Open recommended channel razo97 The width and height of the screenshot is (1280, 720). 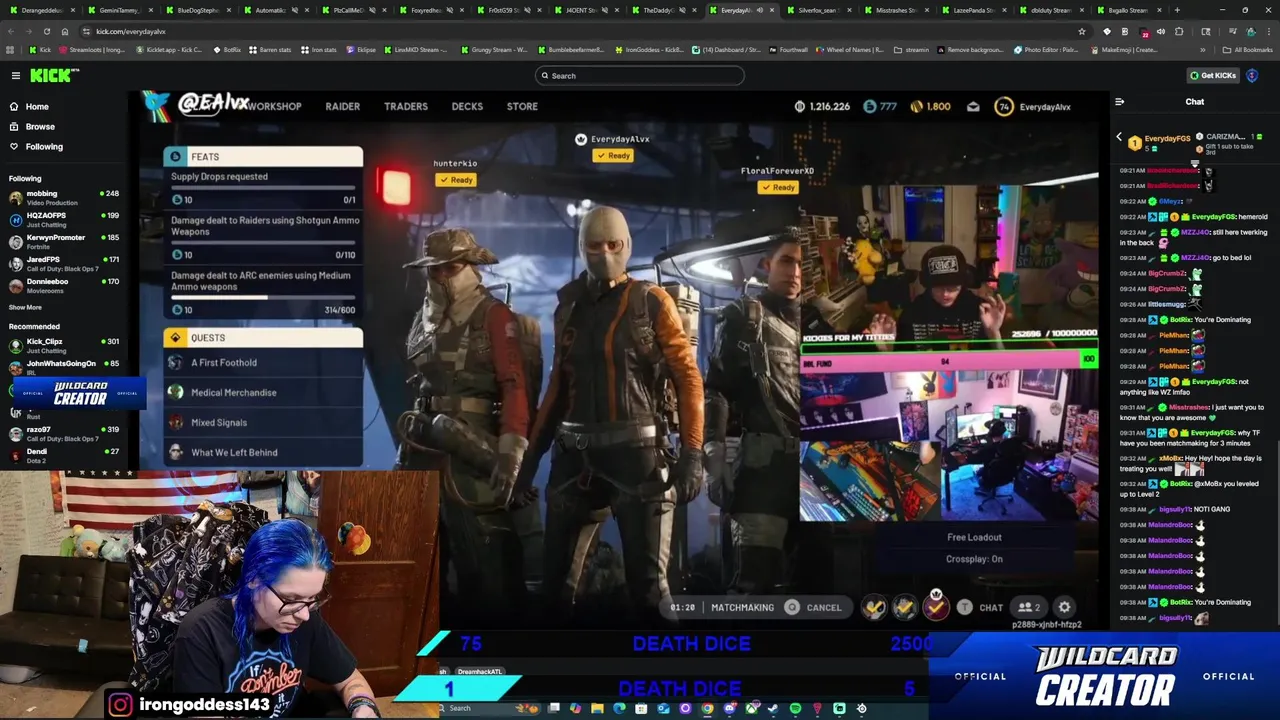tap(63, 433)
